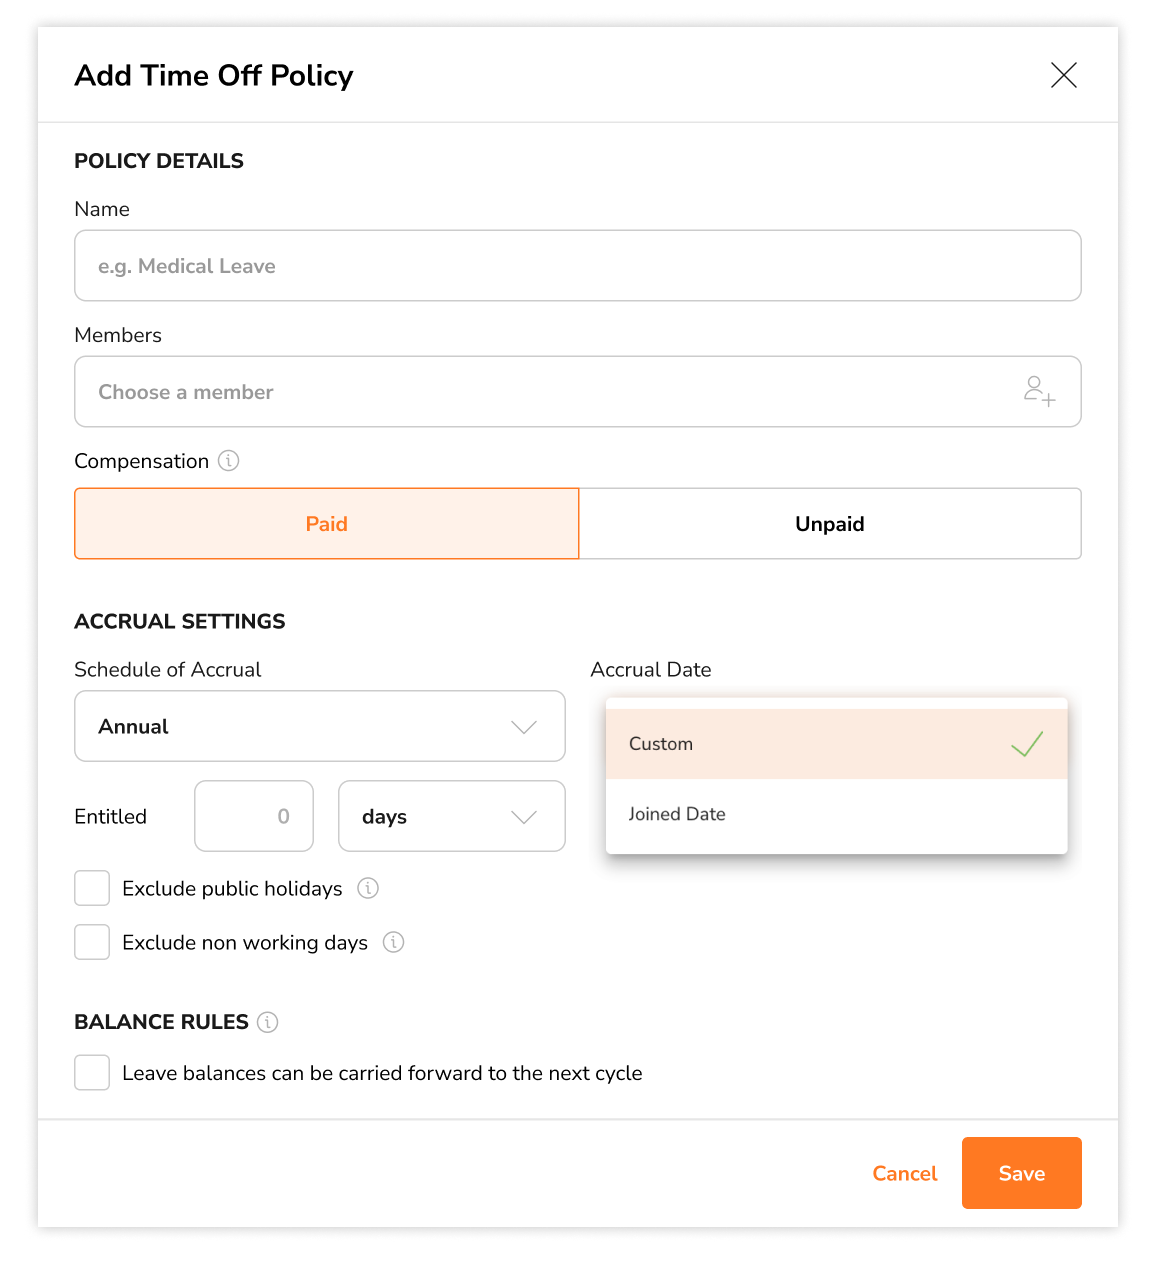Switch compensation to Unpaid

tap(830, 523)
